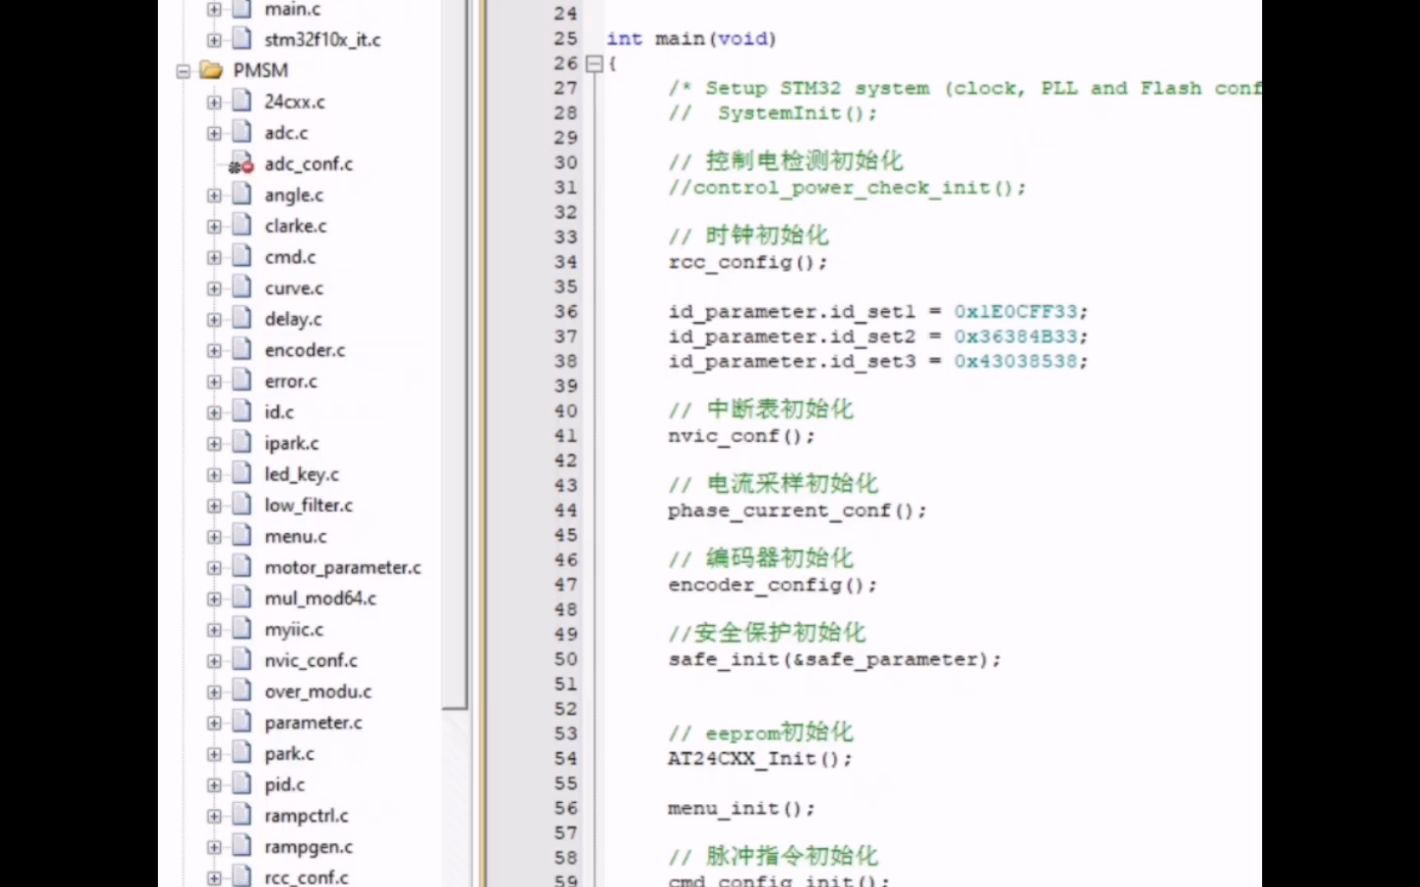Select park.c in the project tree
Screen dimensions: 1420x887
tap(289, 754)
